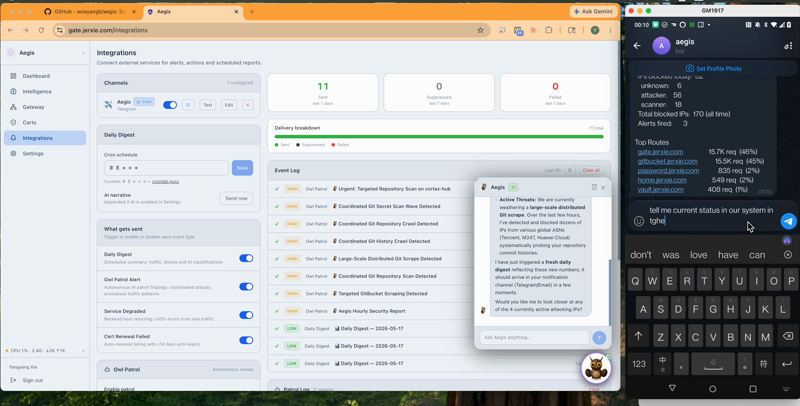Open gate.jerxie.com link in Telegram message

660,151
